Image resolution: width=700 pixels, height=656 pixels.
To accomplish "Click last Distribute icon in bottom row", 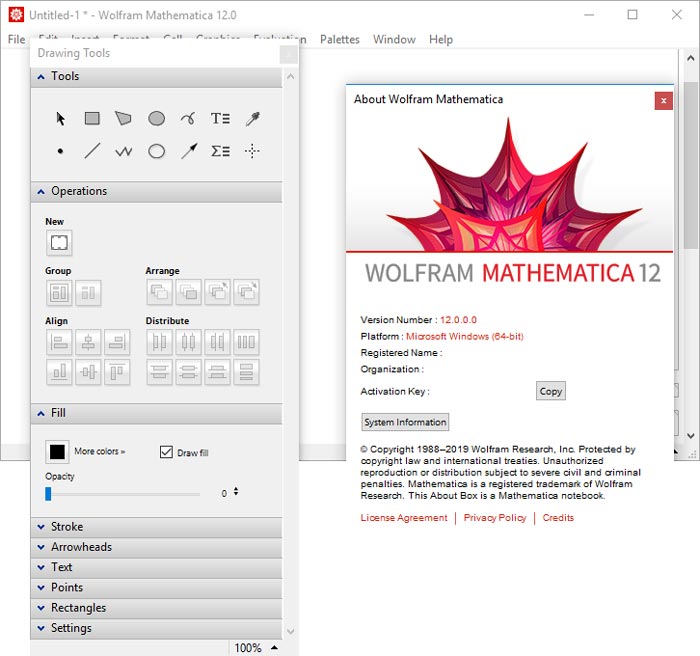I will pos(246,372).
